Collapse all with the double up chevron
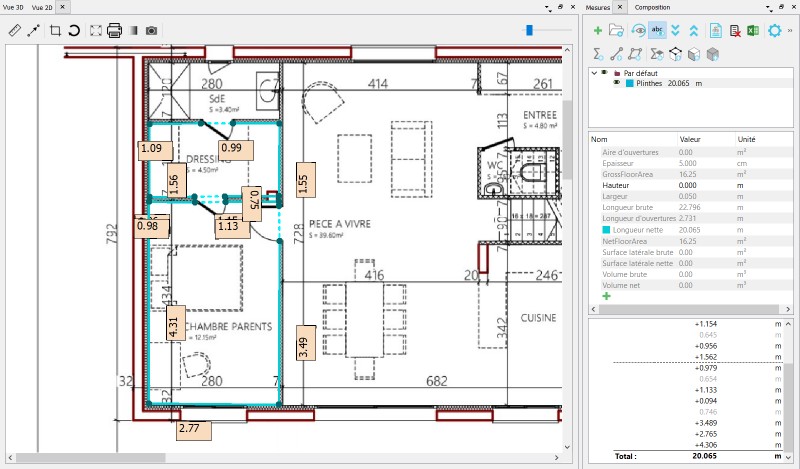Image resolution: width=800 pixels, height=469 pixels. point(693,31)
